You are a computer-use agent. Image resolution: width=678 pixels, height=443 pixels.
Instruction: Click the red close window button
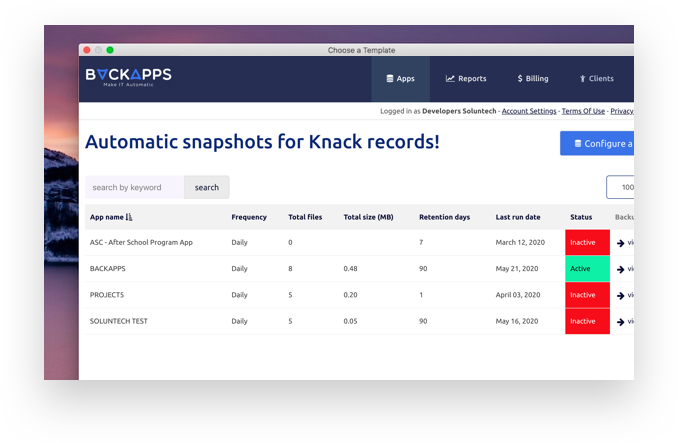point(86,50)
